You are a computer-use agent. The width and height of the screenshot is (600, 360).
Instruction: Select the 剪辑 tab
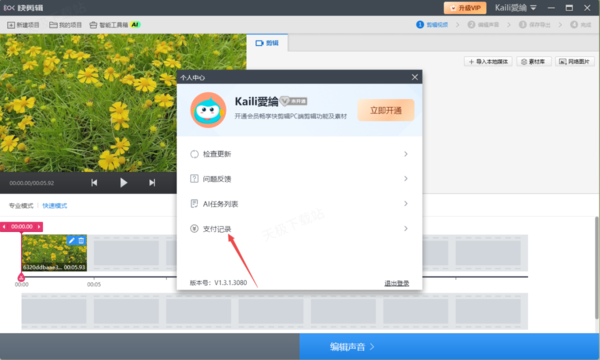[267, 43]
